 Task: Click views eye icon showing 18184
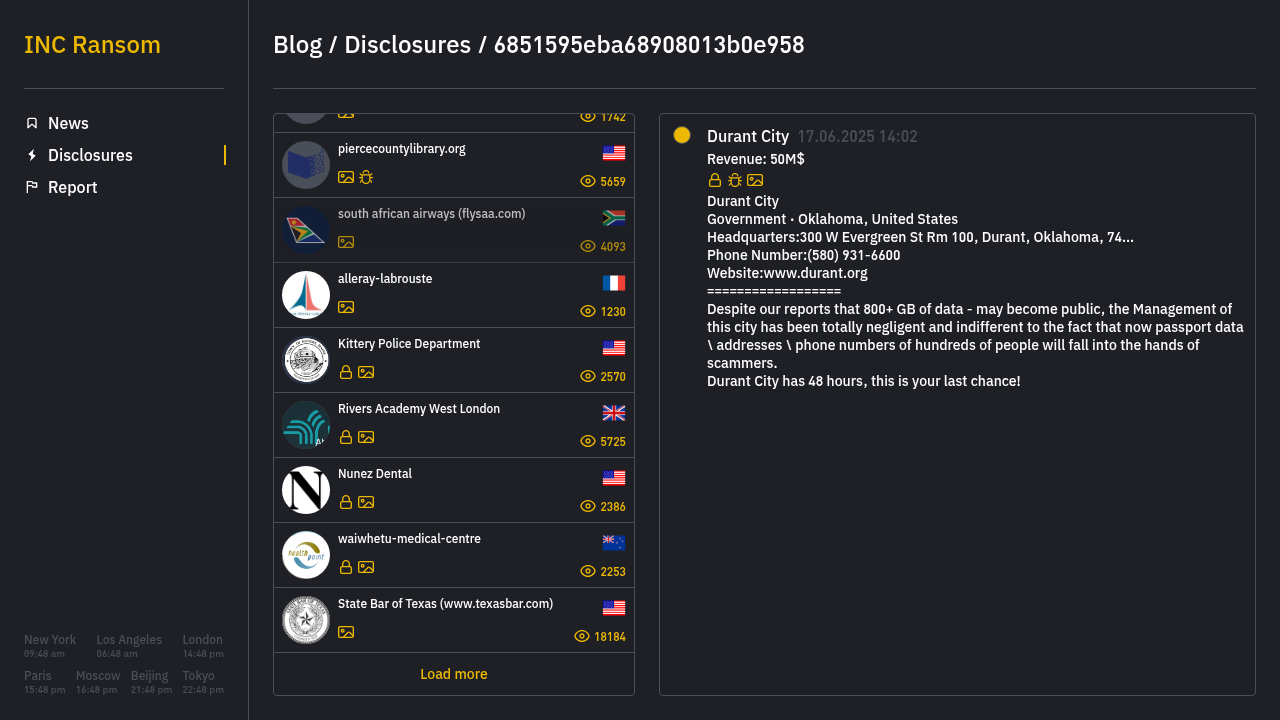pos(582,636)
